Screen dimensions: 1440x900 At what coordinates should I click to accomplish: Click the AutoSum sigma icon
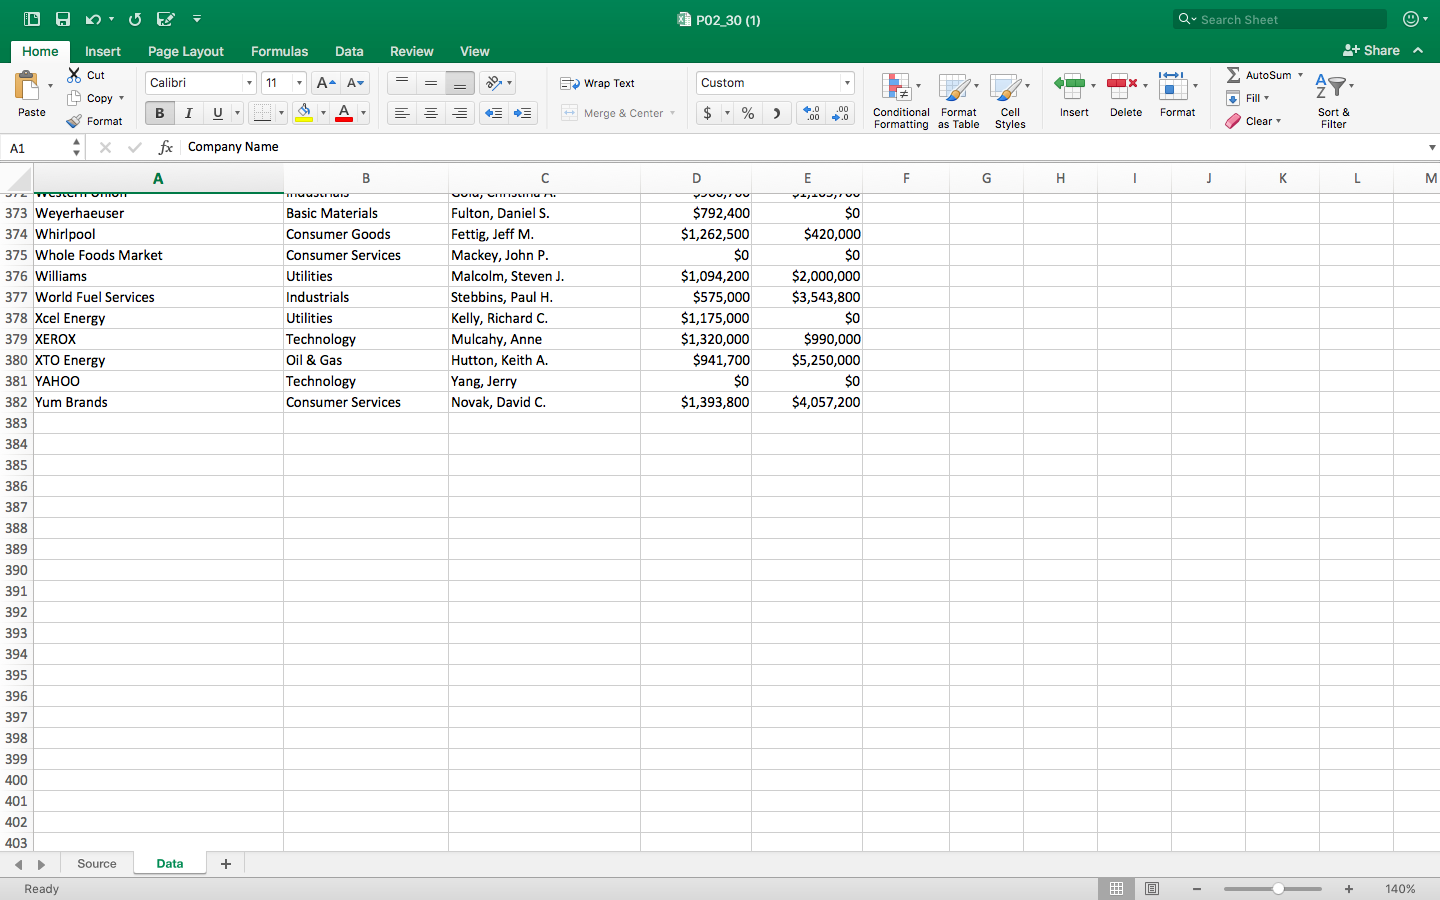[1233, 75]
